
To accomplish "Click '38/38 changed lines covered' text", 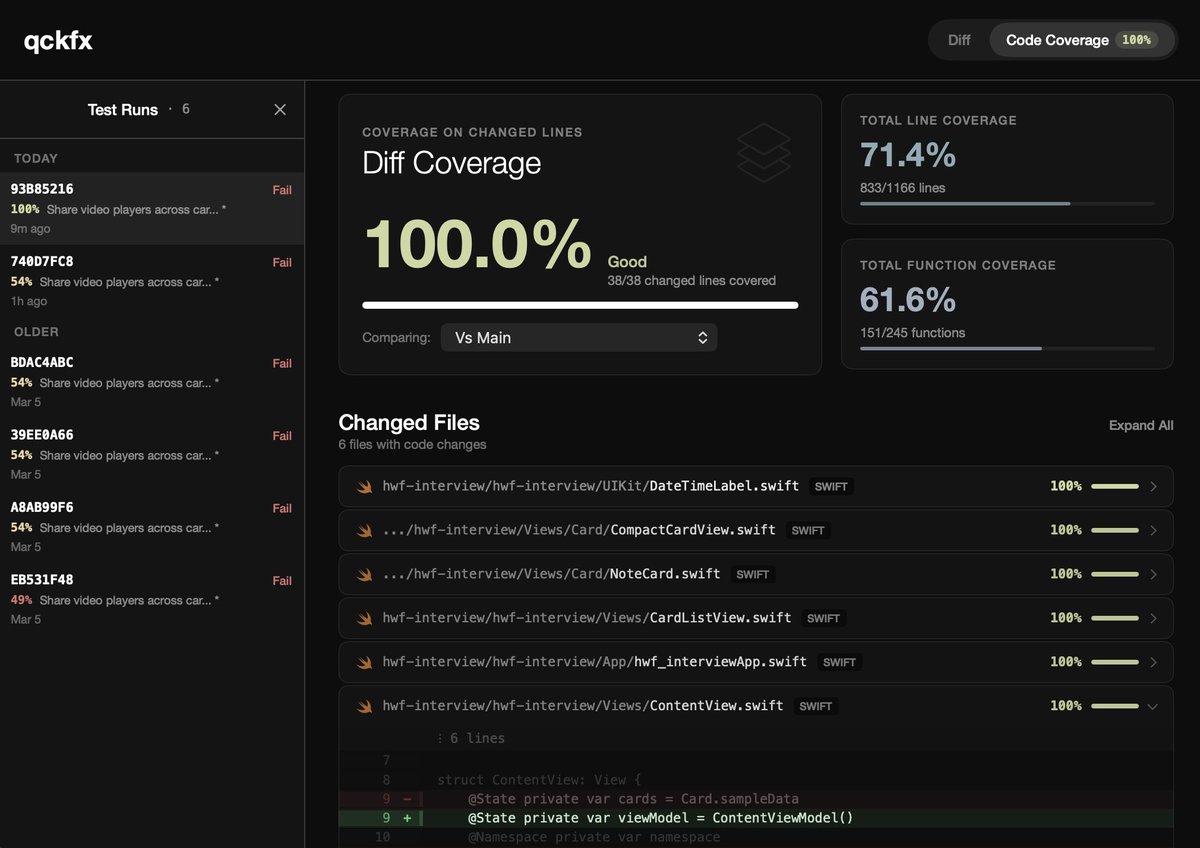I will pyautogui.click(x=691, y=281).
